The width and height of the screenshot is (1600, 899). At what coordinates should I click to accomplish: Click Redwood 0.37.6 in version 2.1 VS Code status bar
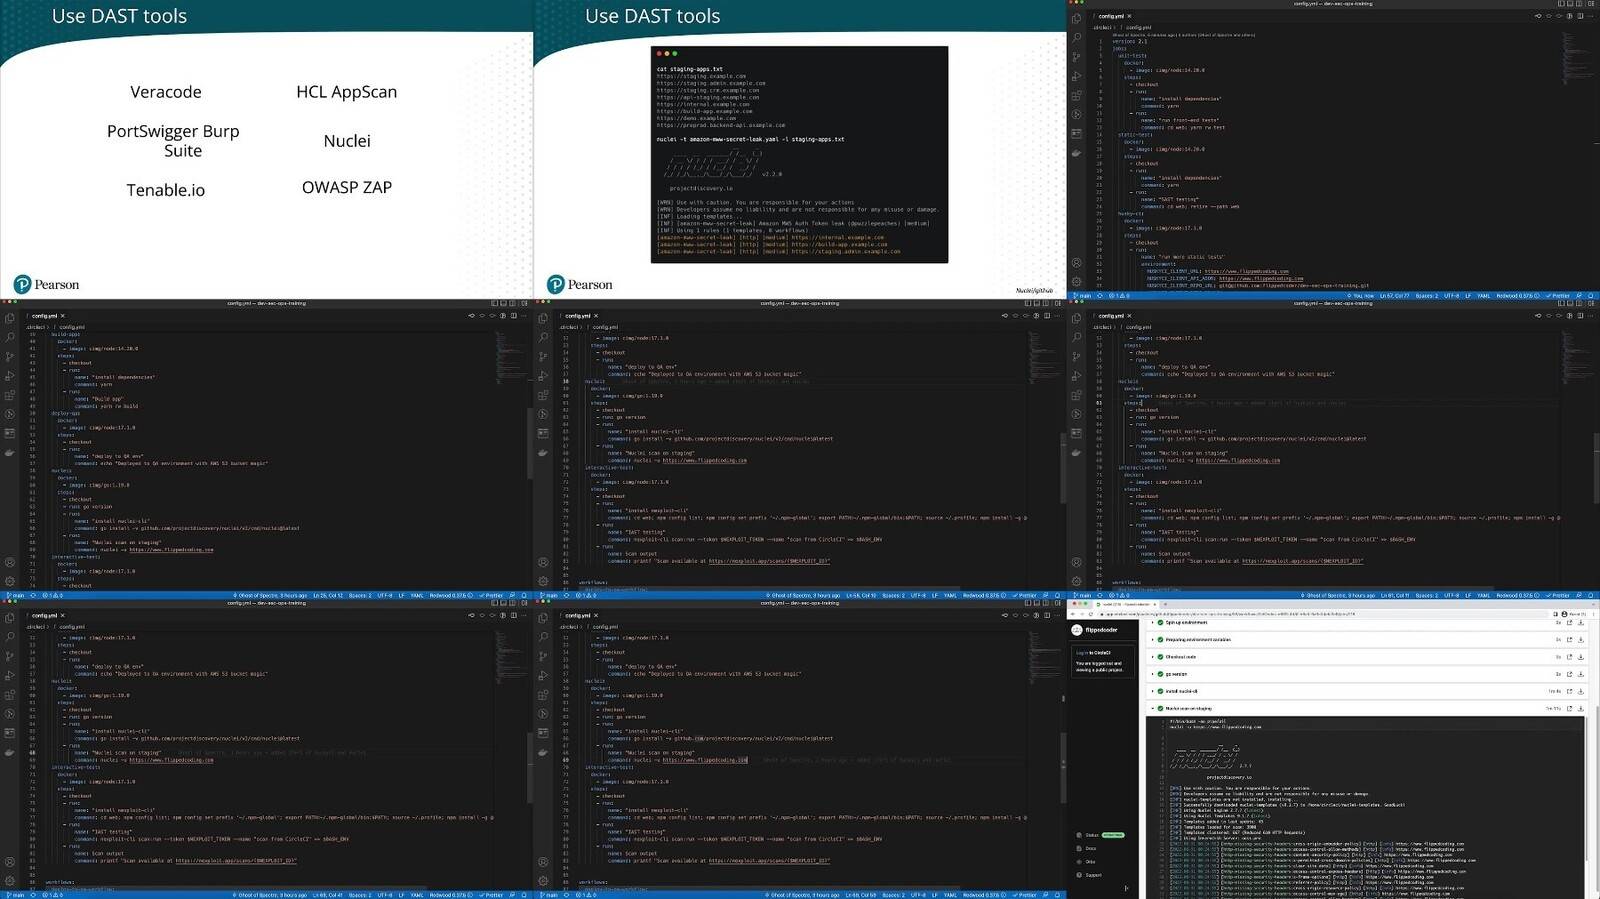[x=1517, y=295]
